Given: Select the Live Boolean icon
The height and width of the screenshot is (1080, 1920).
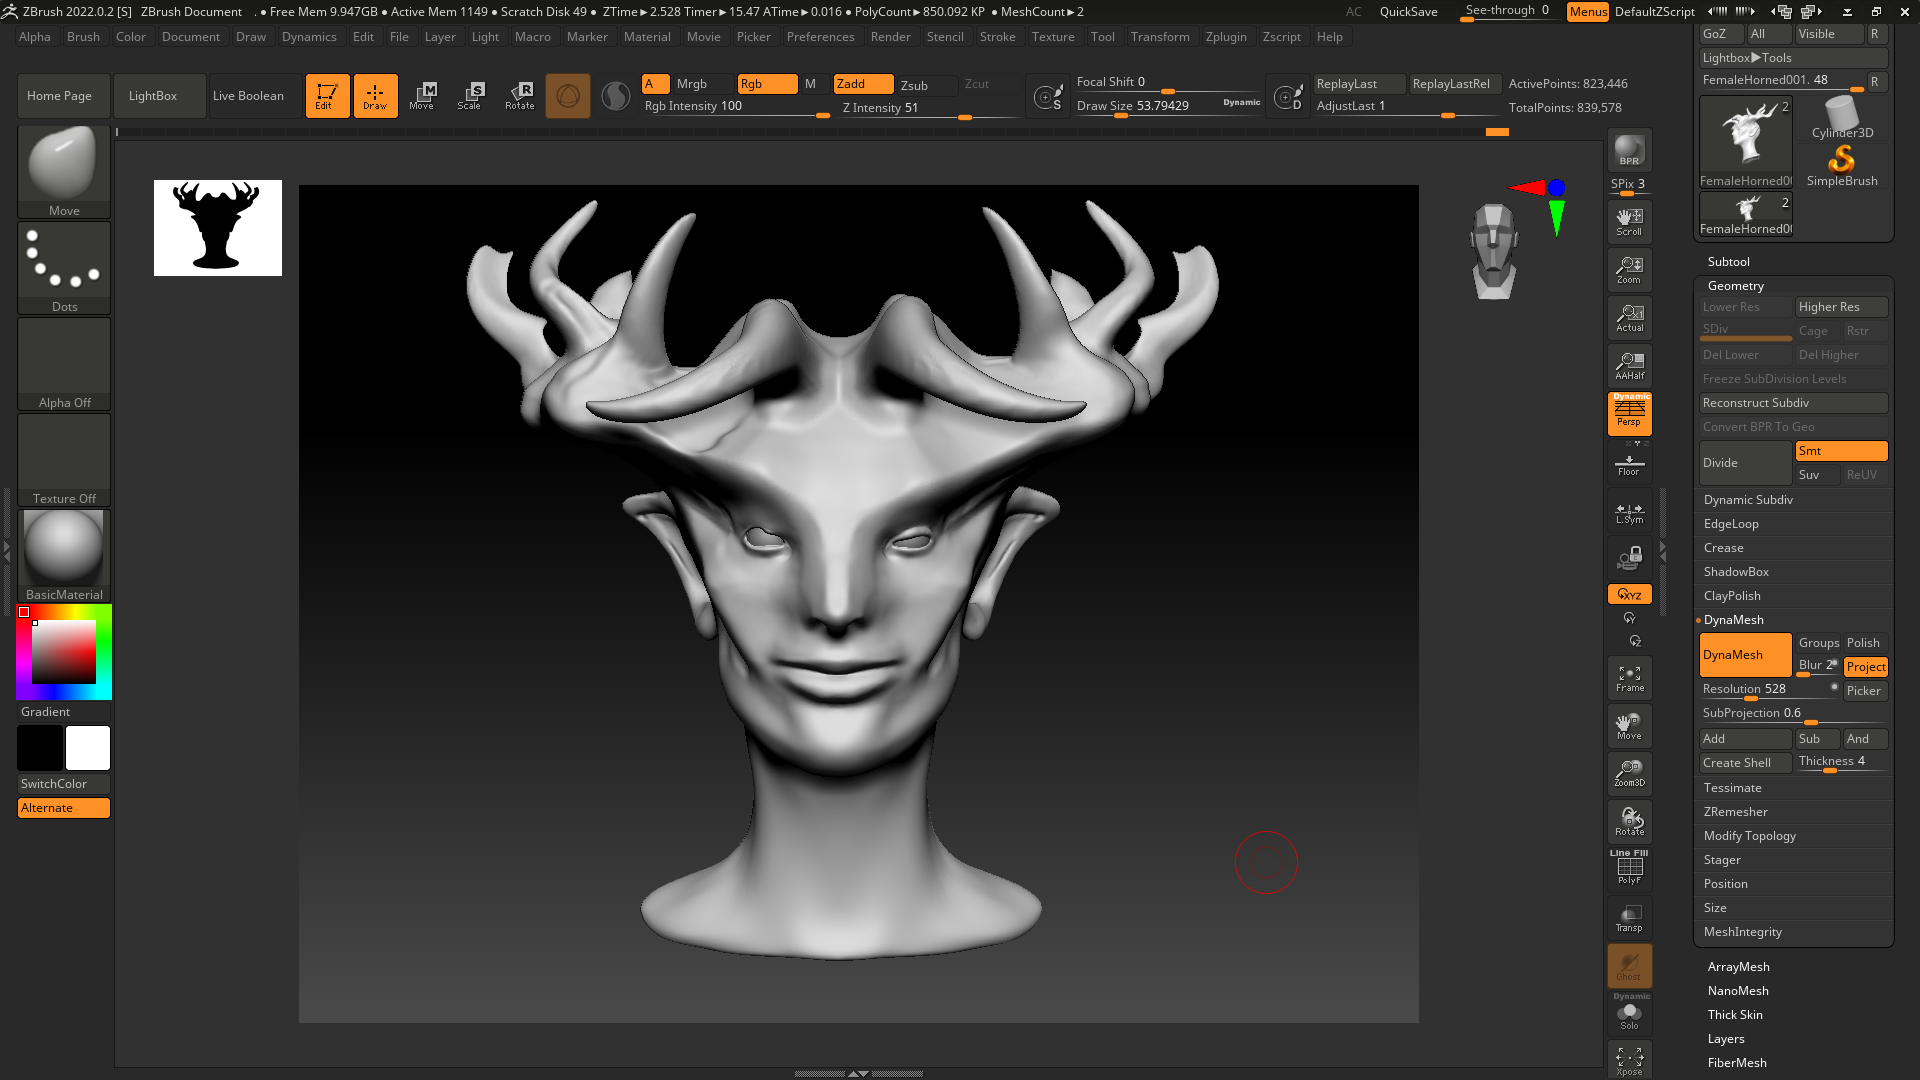Looking at the screenshot, I should coord(247,94).
